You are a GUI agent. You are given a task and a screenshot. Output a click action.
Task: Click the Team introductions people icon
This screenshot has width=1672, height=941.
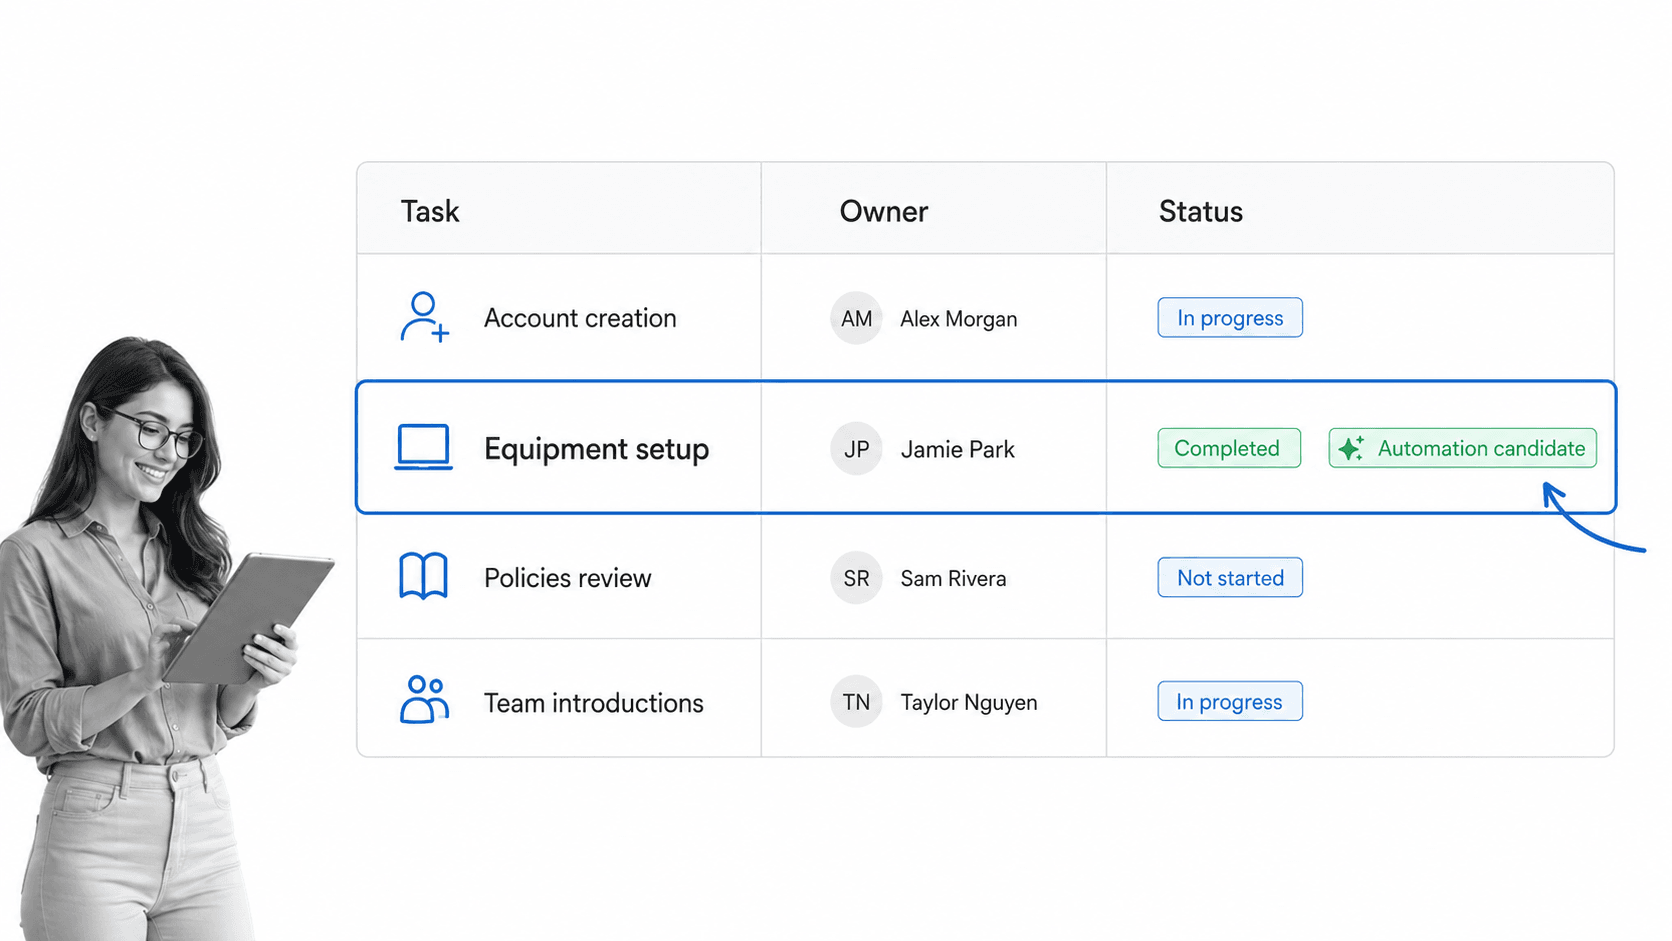click(x=424, y=699)
